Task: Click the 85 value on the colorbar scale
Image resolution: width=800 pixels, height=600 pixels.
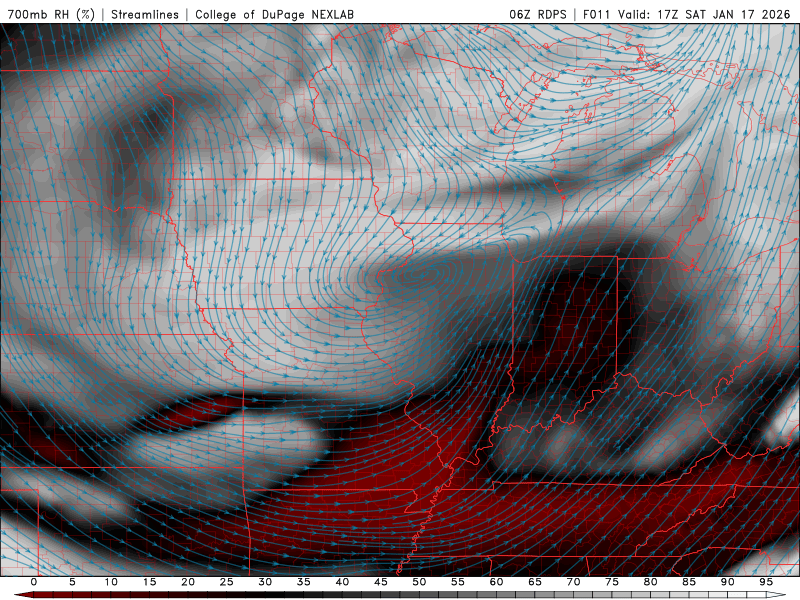Action: click(x=689, y=582)
